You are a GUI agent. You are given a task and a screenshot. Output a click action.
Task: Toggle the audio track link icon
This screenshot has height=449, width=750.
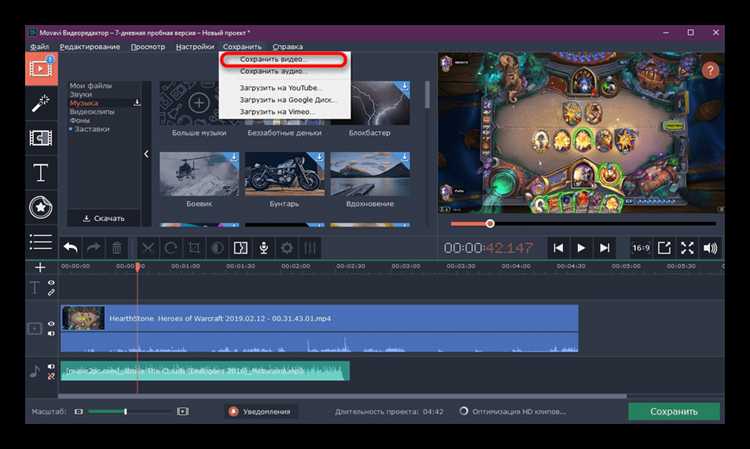[51, 376]
